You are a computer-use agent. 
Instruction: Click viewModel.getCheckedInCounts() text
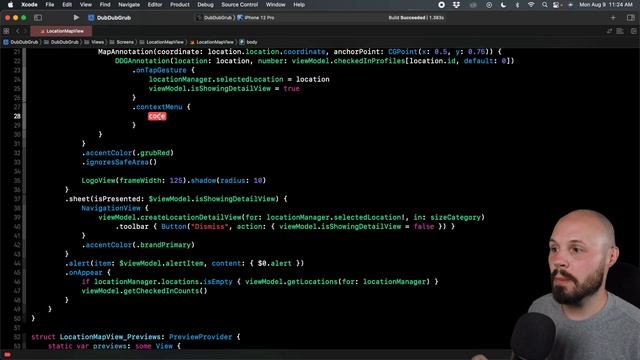144,291
